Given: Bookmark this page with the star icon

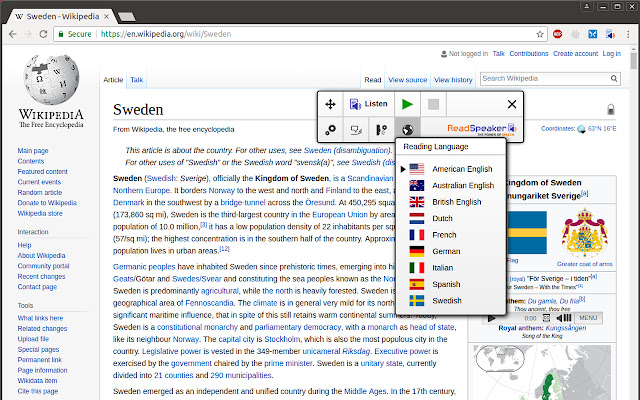Looking at the screenshot, I should point(541,33).
